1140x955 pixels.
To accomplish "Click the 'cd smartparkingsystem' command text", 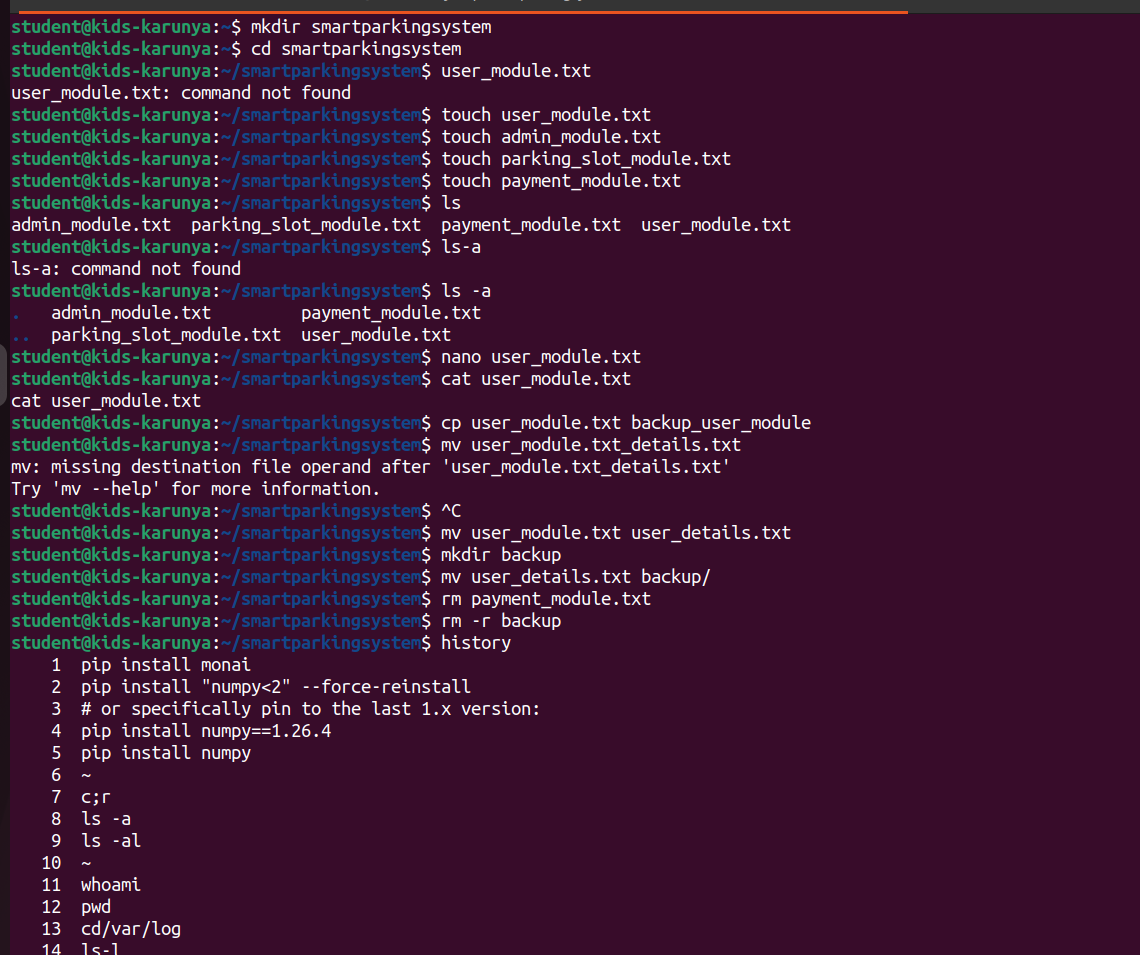I will pyautogui.click(x=356, y=49).
